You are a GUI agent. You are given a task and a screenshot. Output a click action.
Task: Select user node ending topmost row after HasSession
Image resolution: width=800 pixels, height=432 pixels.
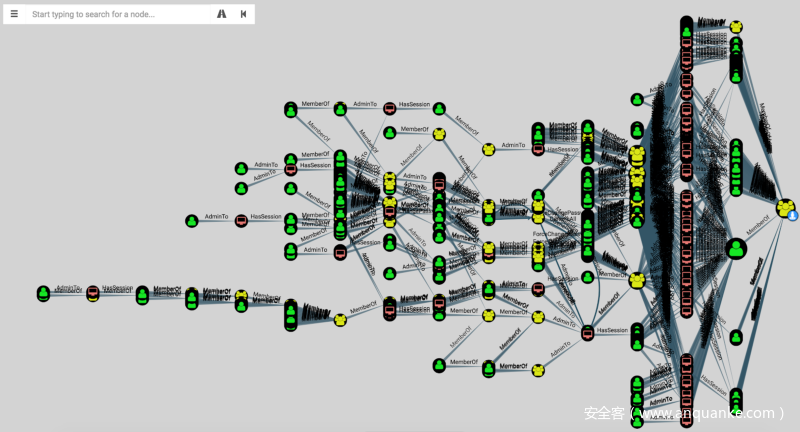point(439,108)
